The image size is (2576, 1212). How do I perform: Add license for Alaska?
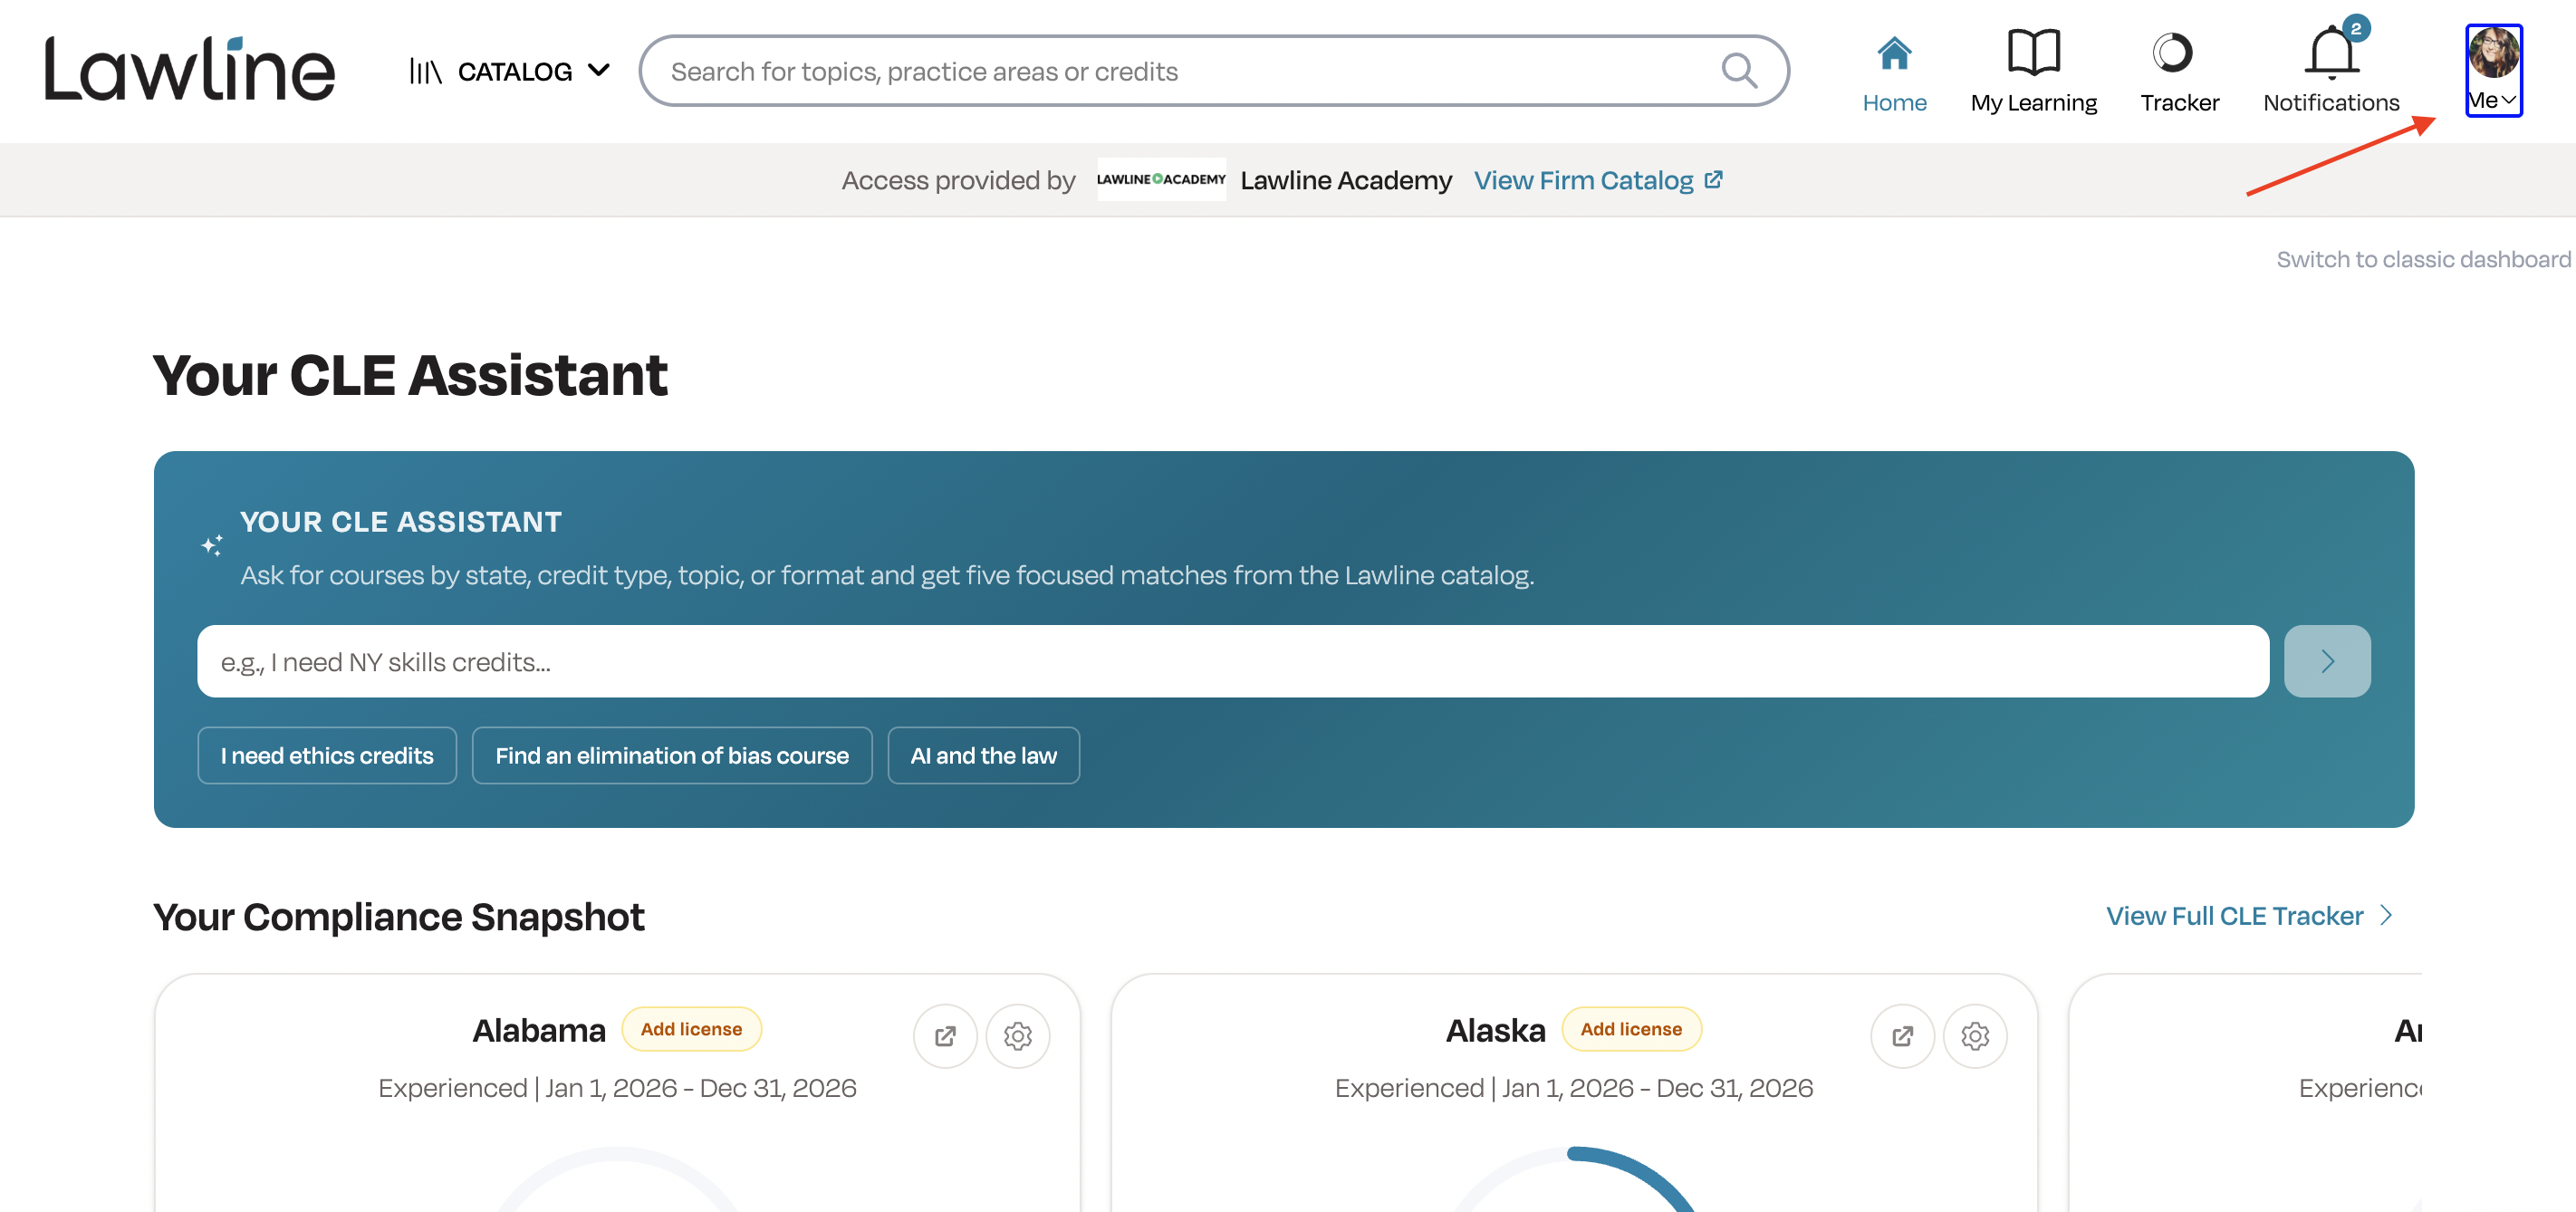click(1631, 1029)
